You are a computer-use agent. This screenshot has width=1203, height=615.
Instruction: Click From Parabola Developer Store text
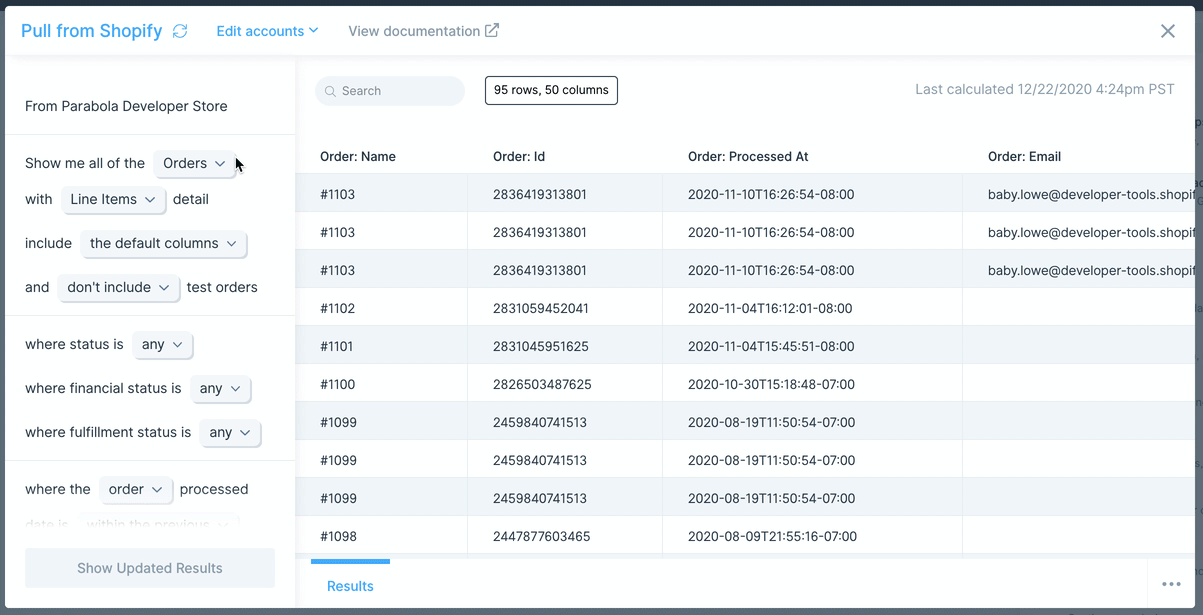click(x=126, y=106)
